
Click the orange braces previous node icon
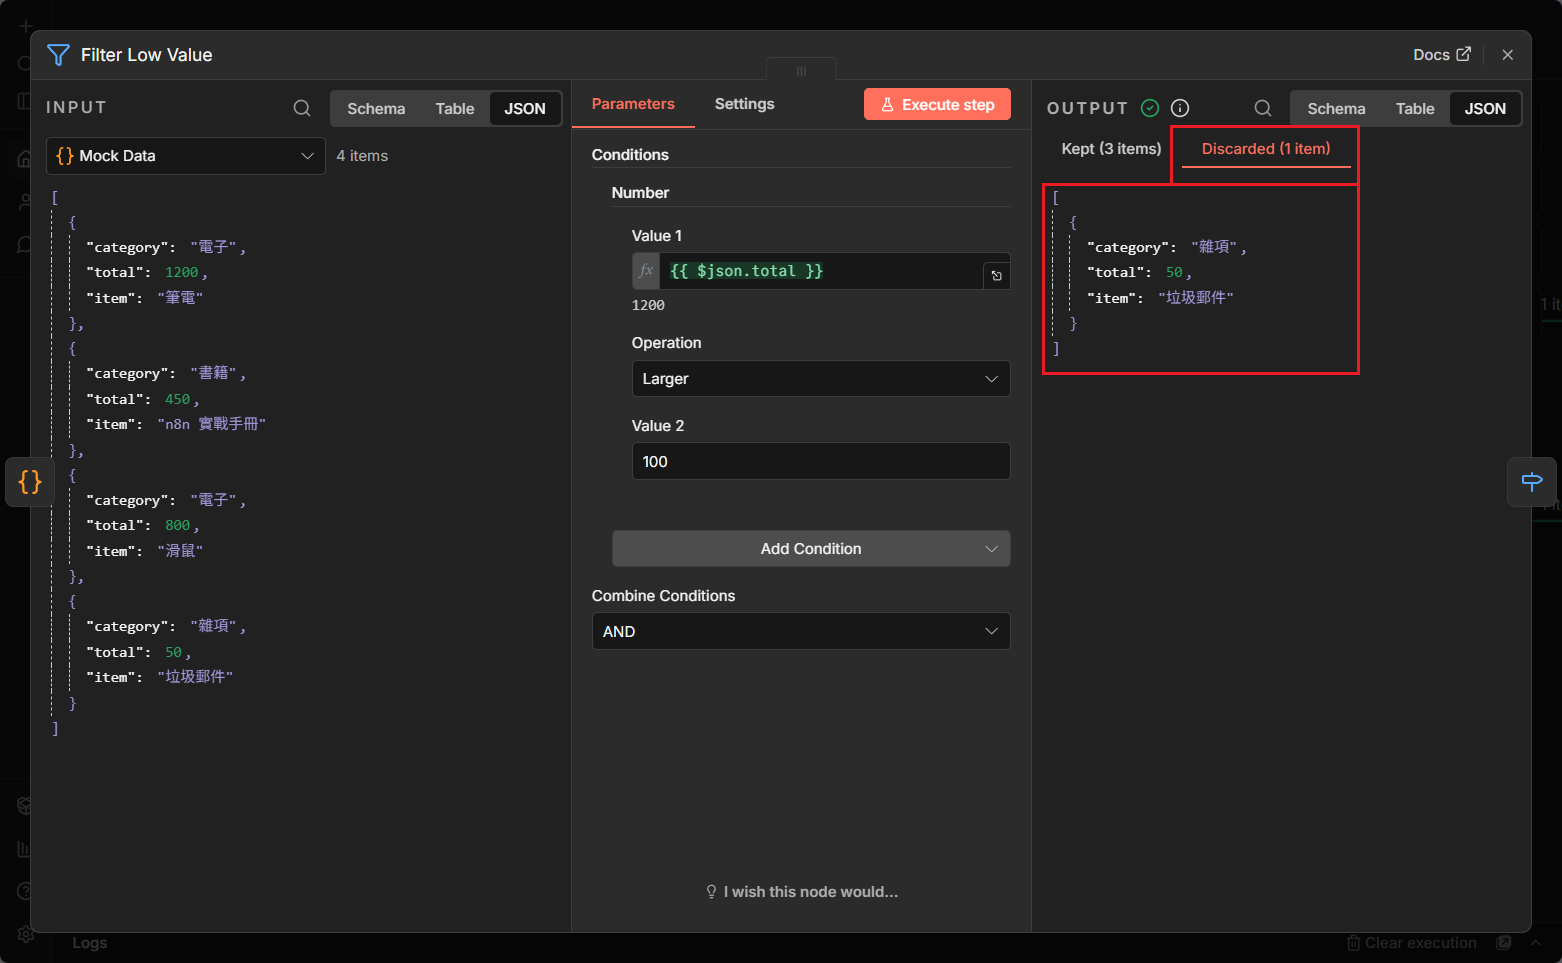tap(30, 482)
